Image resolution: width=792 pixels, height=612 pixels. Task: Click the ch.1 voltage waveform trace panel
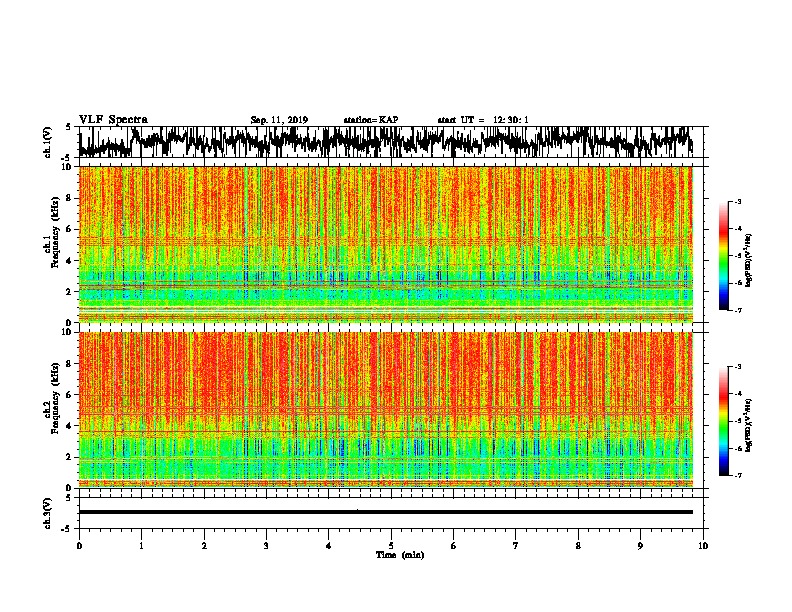point(391,142)
